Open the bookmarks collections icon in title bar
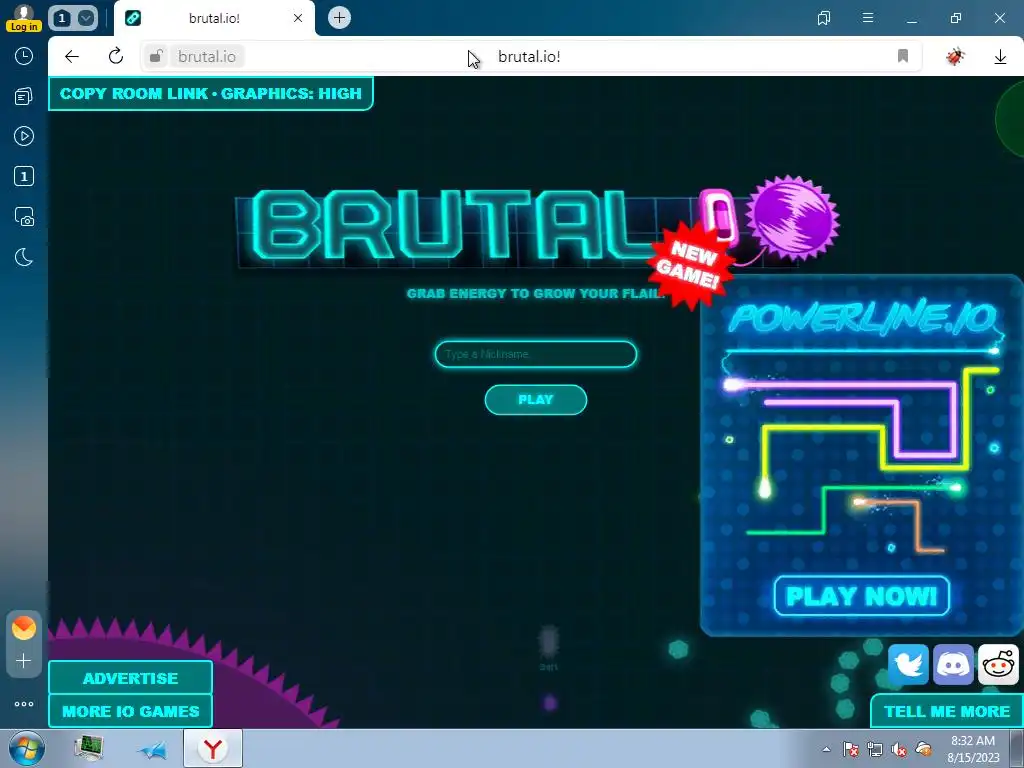1024x768 pixels. [824, 18]
